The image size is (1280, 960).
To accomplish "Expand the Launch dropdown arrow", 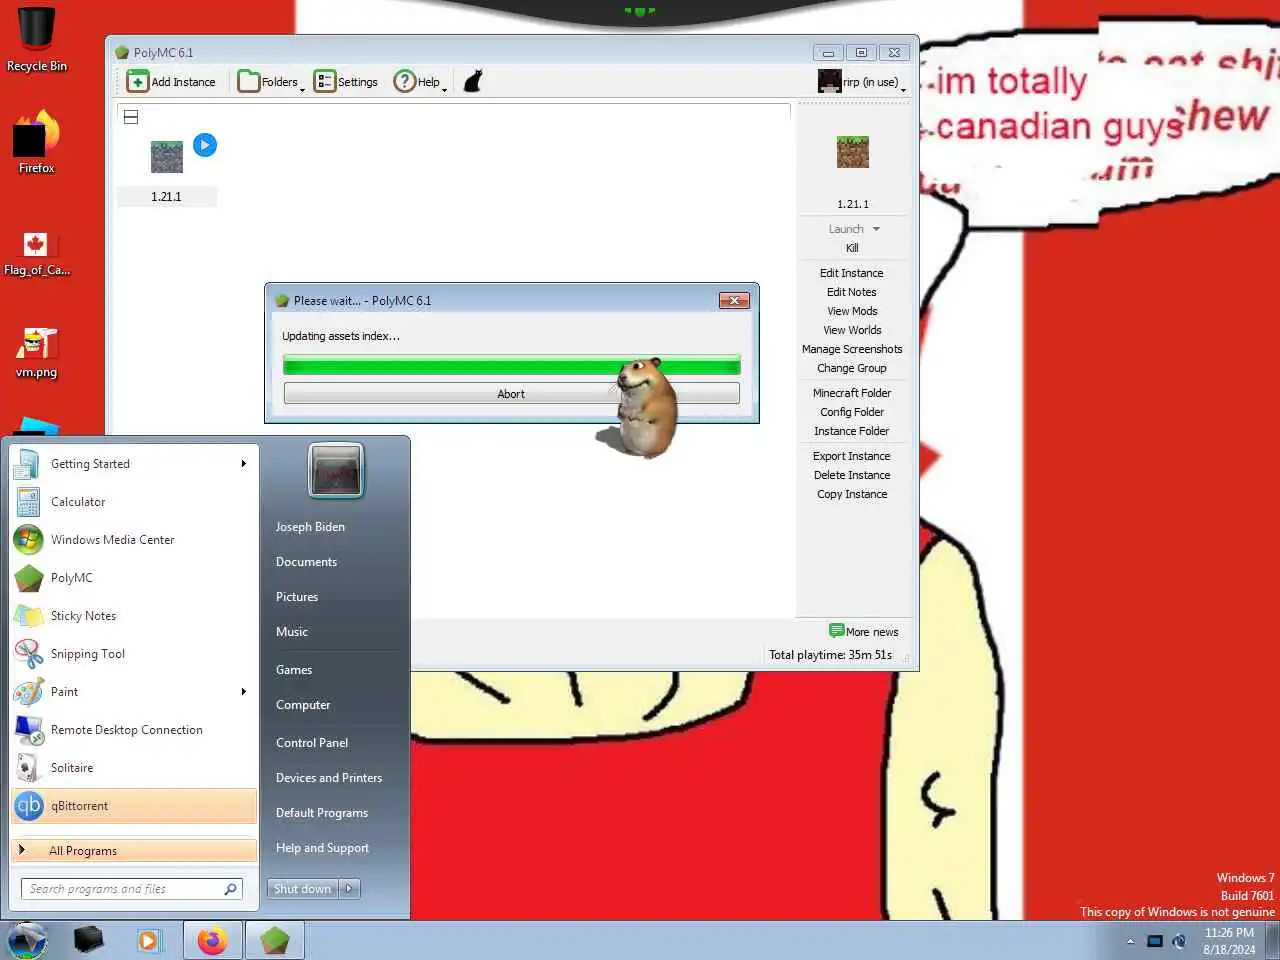I will [876, 229].
